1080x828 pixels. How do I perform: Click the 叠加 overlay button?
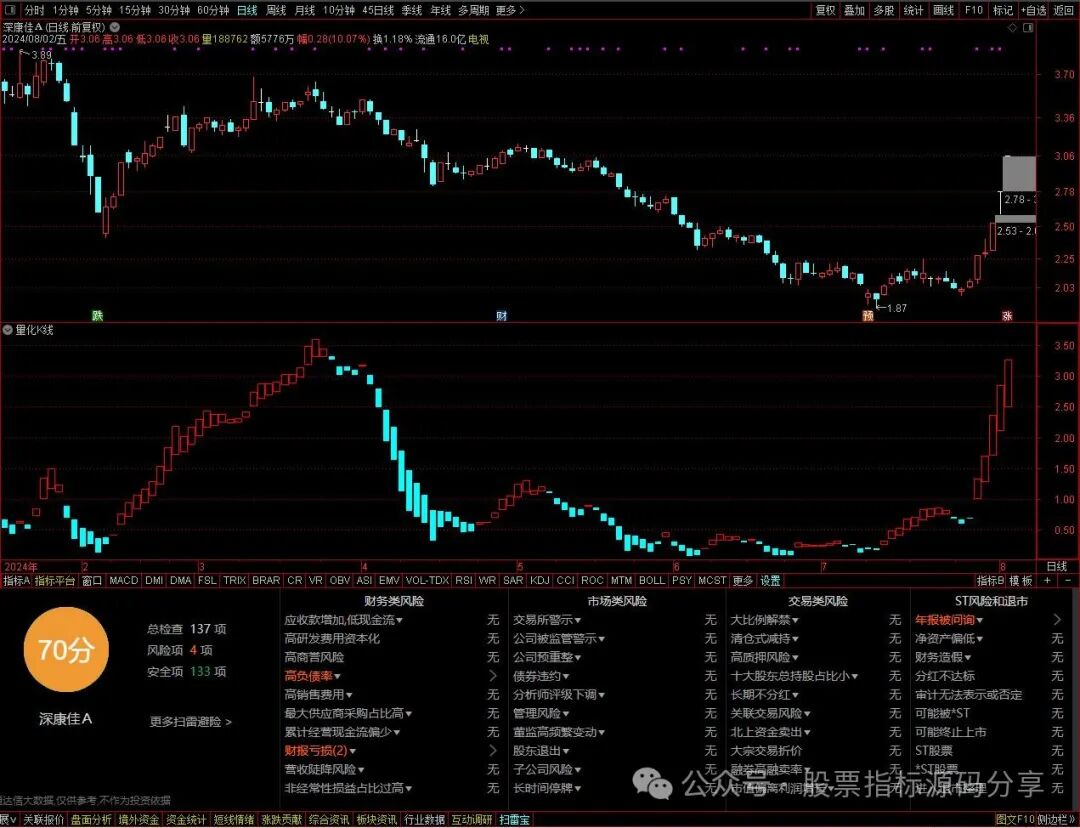click(x=854, y=10)
